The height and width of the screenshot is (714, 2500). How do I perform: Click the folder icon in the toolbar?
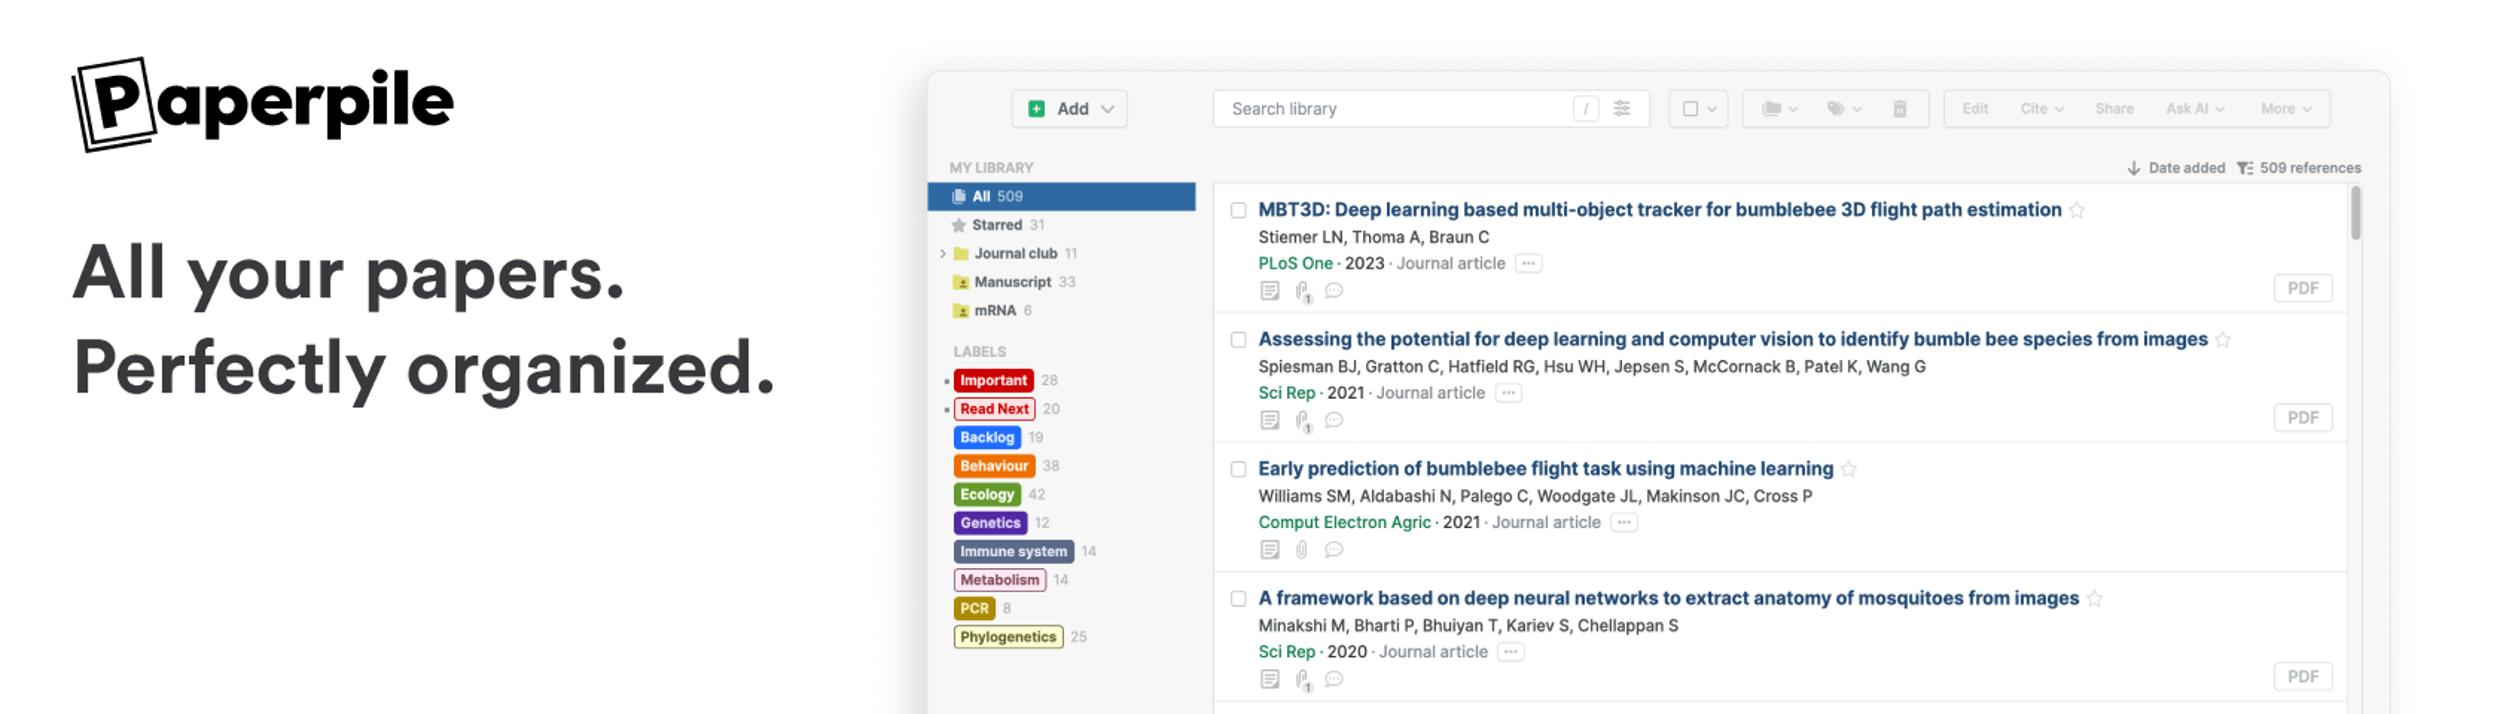[1778, 108]
